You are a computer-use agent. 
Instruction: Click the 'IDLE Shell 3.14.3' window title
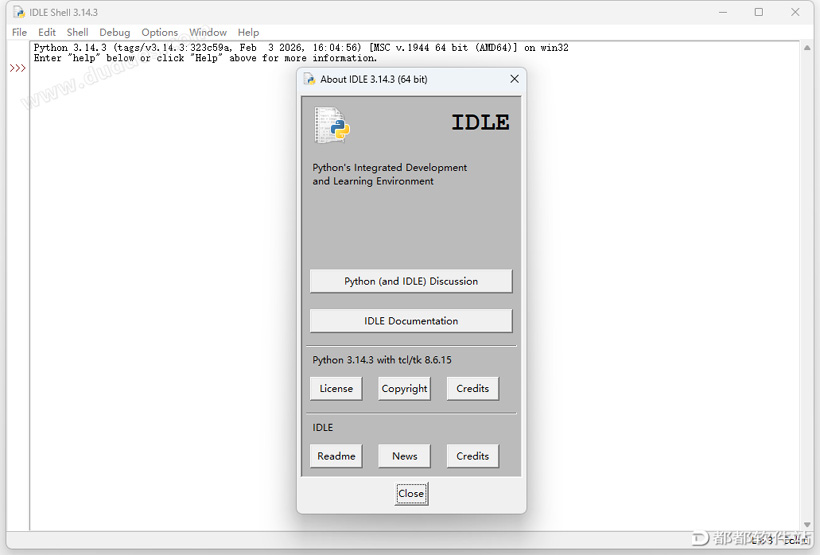click(x=63, y=12)
